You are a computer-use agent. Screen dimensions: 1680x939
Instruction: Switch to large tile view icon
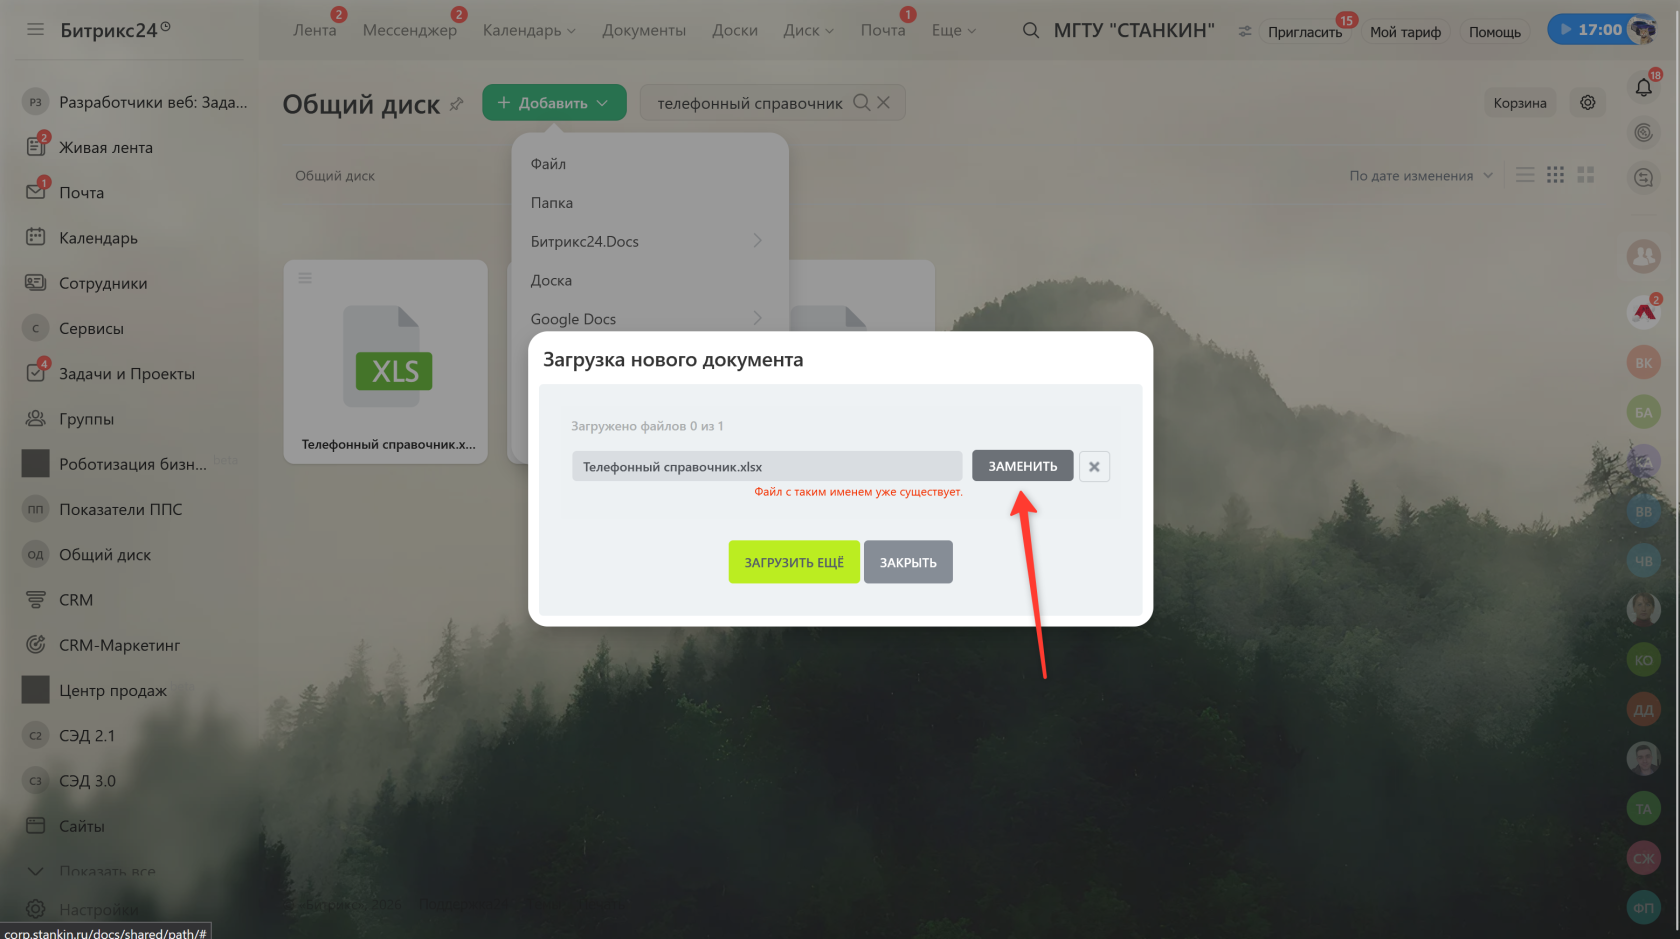pos(1585,175)
